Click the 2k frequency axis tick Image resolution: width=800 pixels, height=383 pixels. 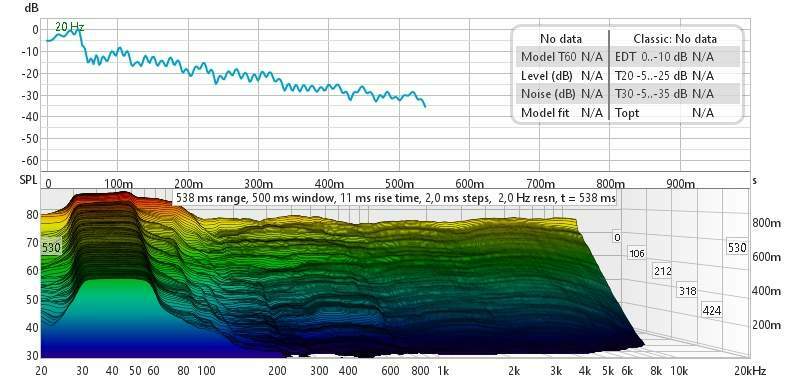[514, 371]
